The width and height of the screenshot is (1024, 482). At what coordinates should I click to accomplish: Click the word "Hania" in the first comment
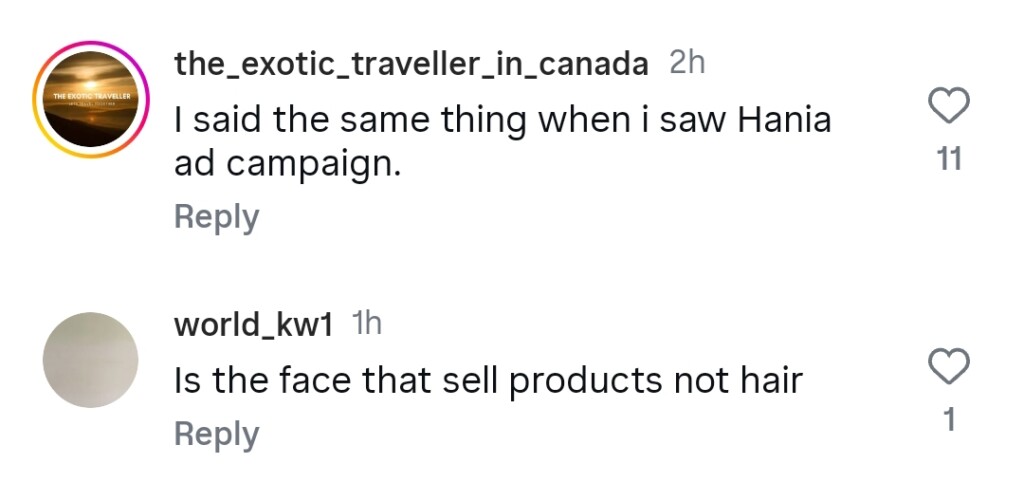point(785,122)
